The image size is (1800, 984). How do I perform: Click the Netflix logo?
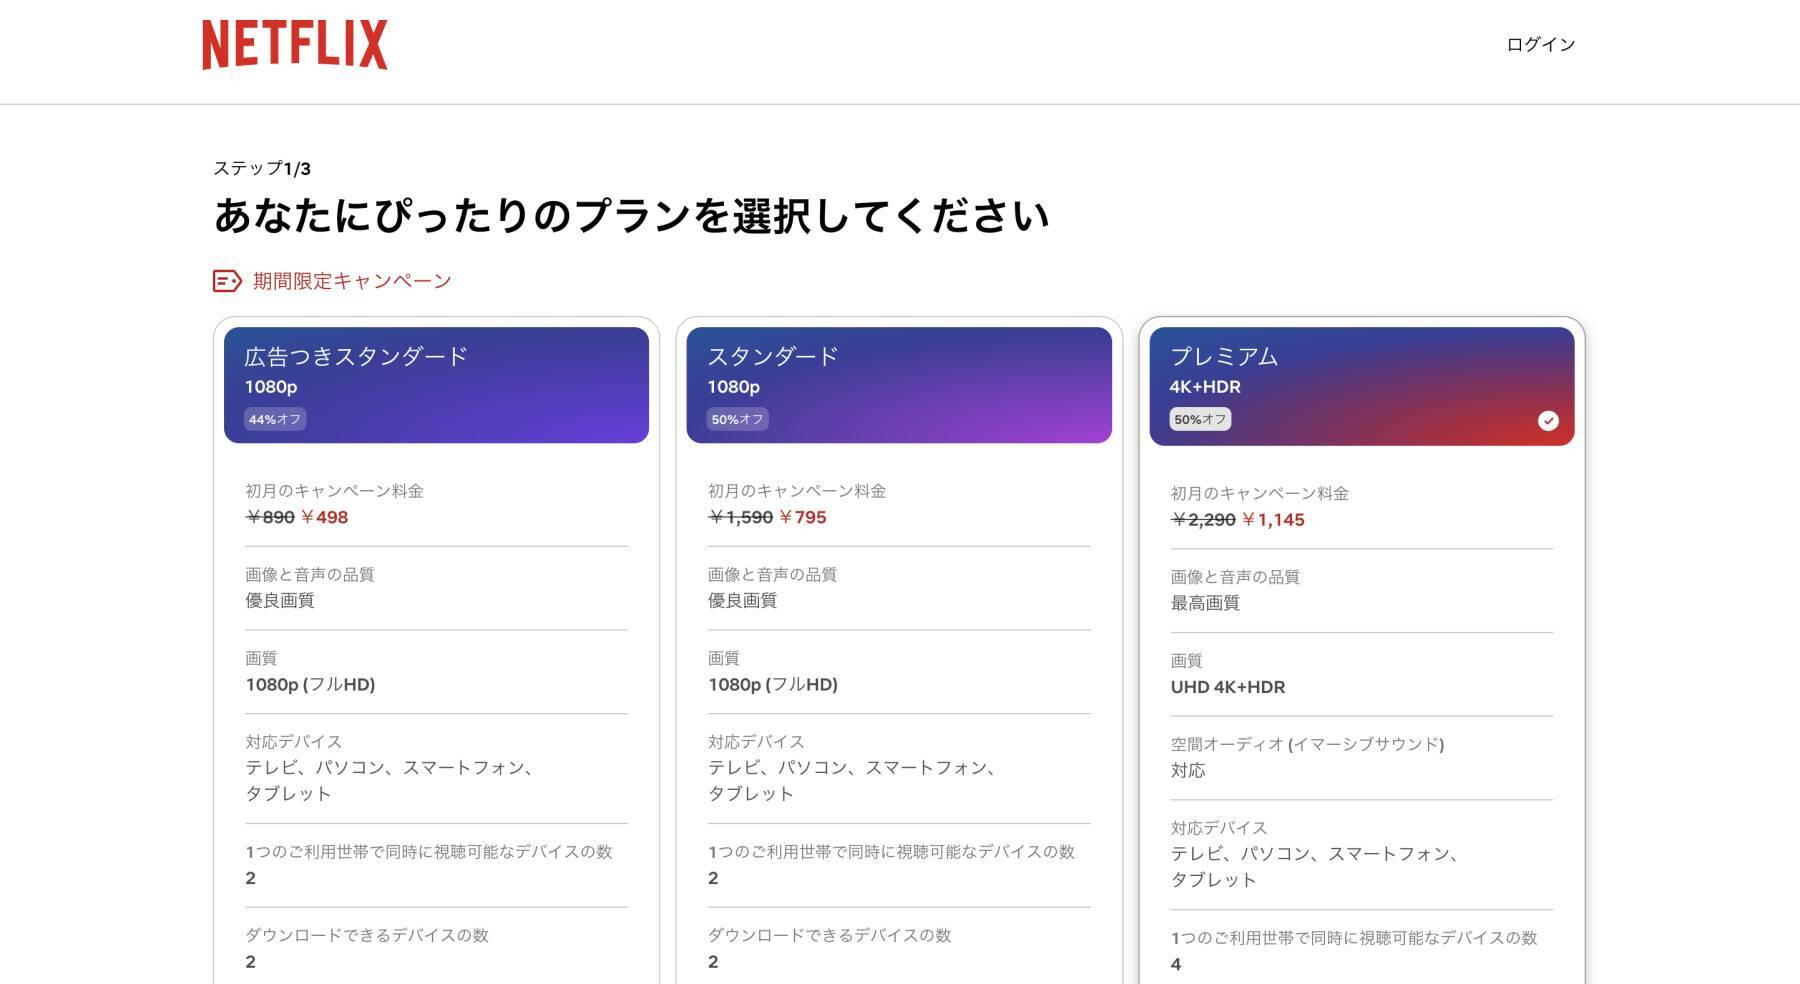pyautogui.click(x=295, y=45)
